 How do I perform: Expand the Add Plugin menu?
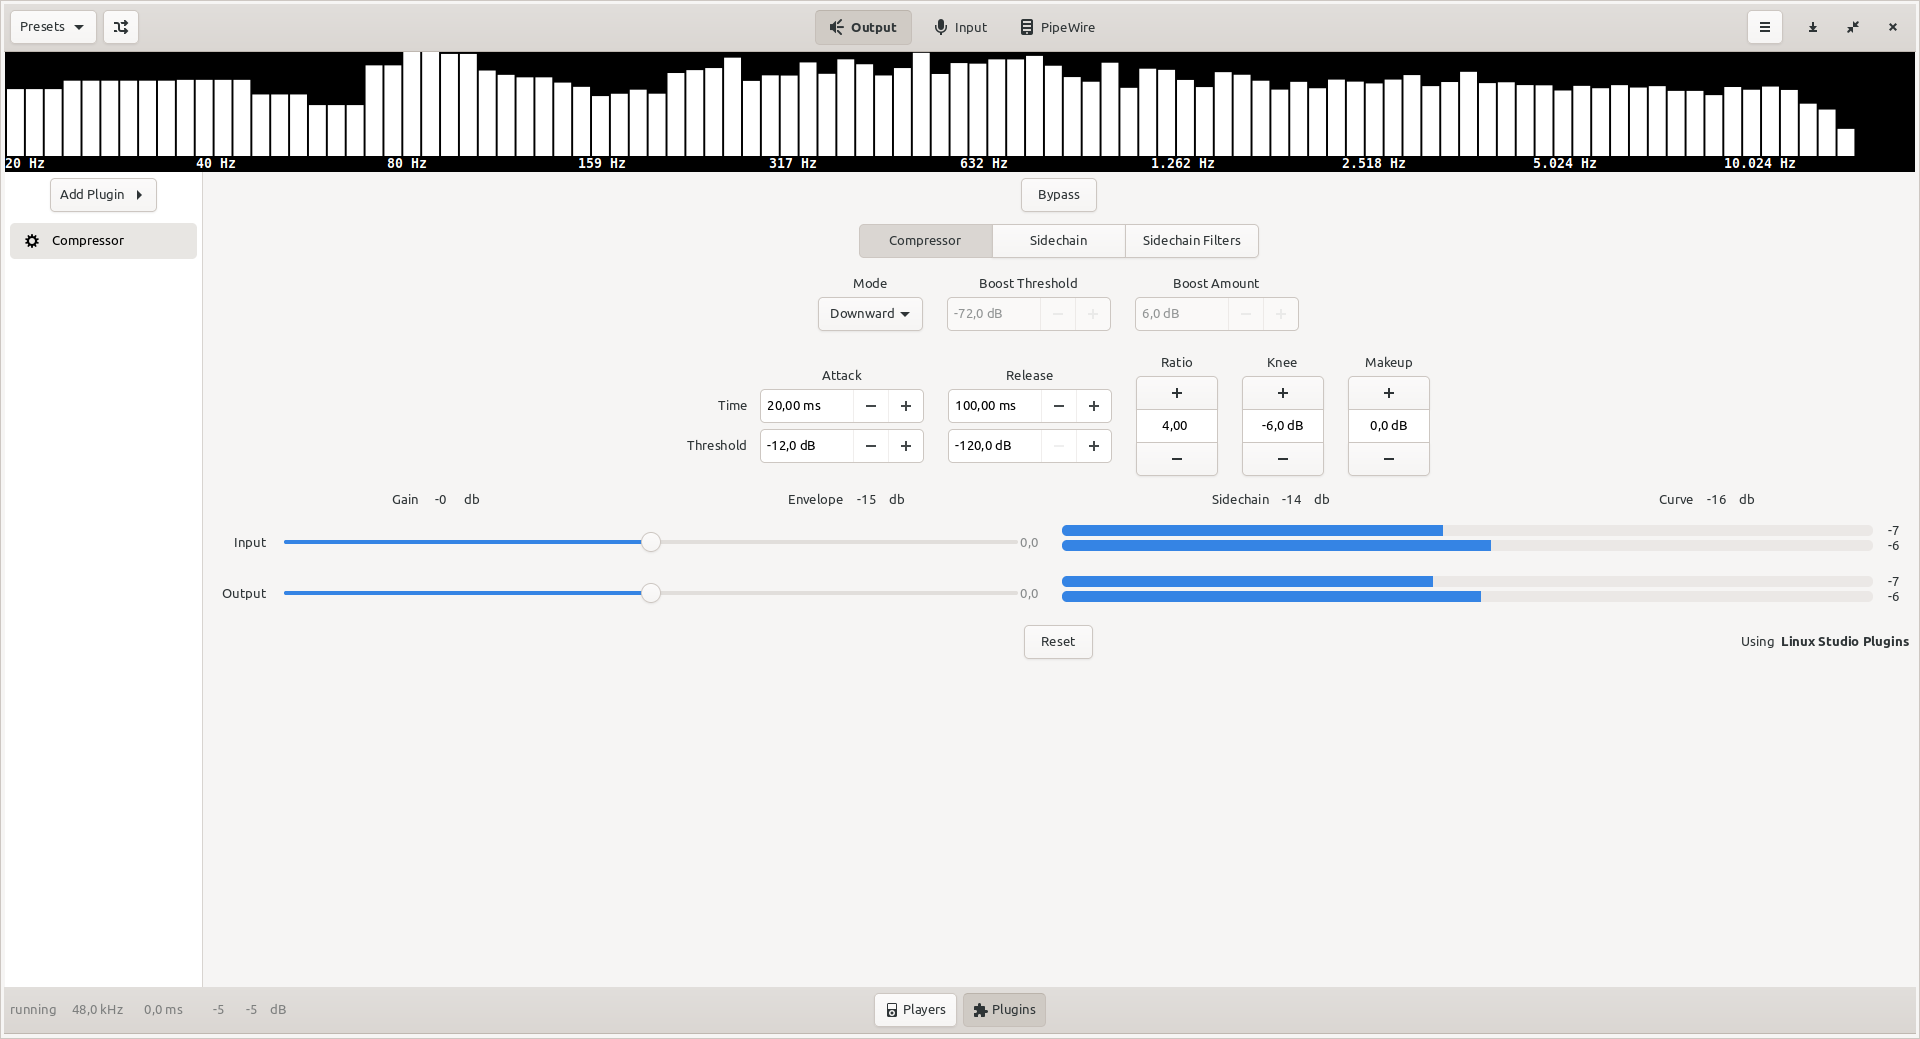[x=103, y=195]
